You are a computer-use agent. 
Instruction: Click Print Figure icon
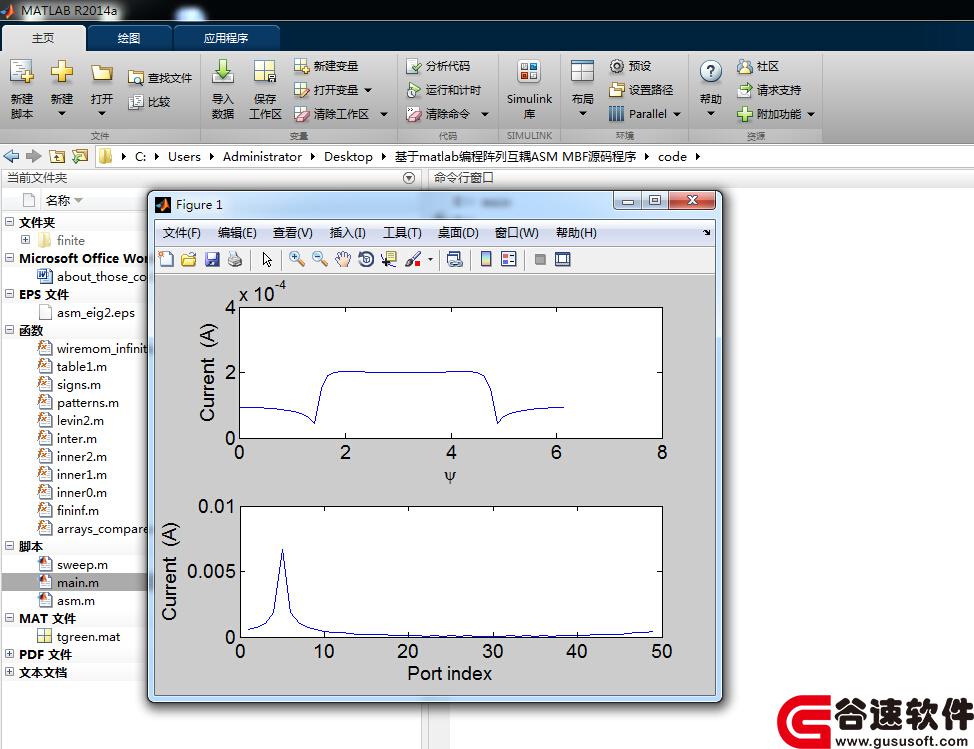pos(235,259)
